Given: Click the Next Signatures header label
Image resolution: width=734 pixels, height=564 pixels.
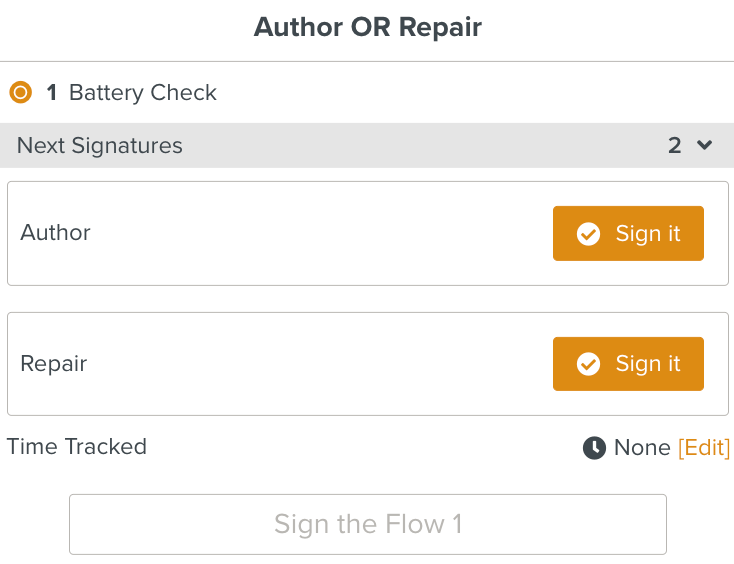Looking at the screenshot, I should click(100, 146).
